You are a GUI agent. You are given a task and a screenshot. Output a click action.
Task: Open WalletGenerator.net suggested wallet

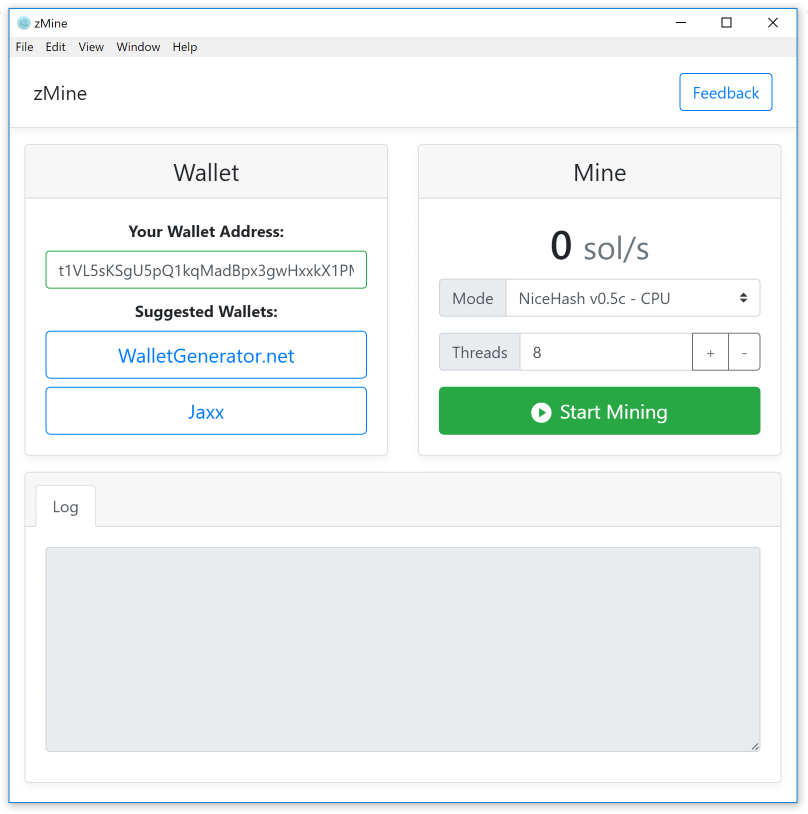coord(206,356)
